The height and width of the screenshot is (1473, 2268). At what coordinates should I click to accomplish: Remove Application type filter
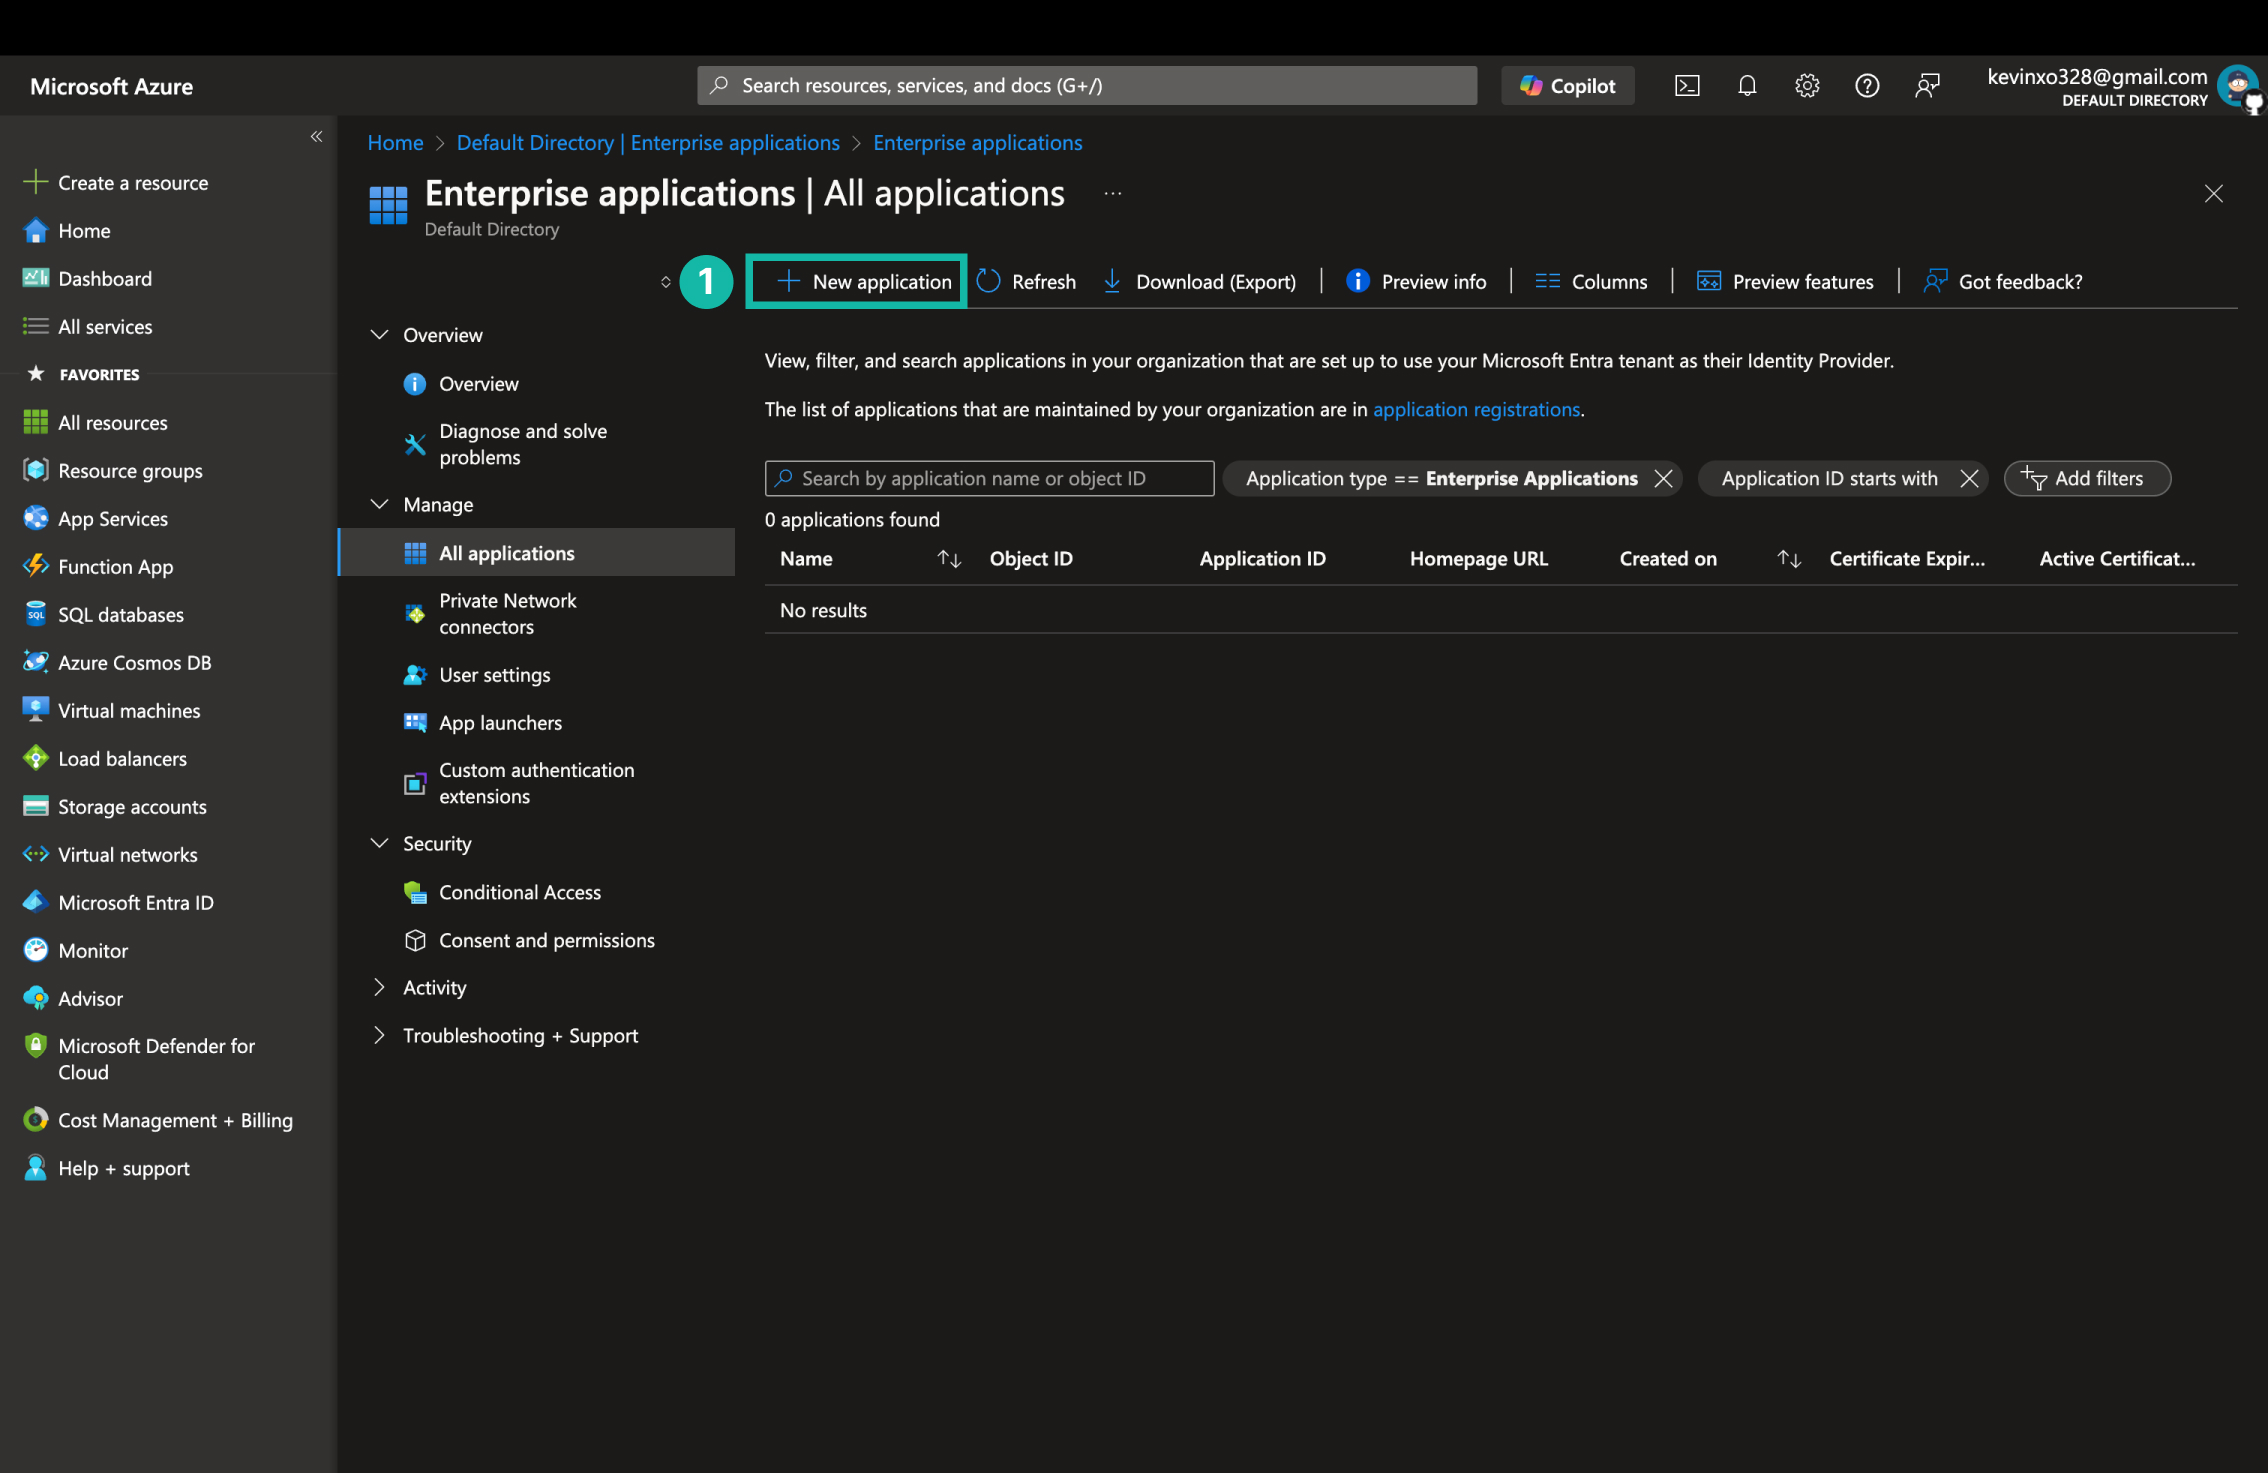pyautogui.click(x=1663, y=478)
